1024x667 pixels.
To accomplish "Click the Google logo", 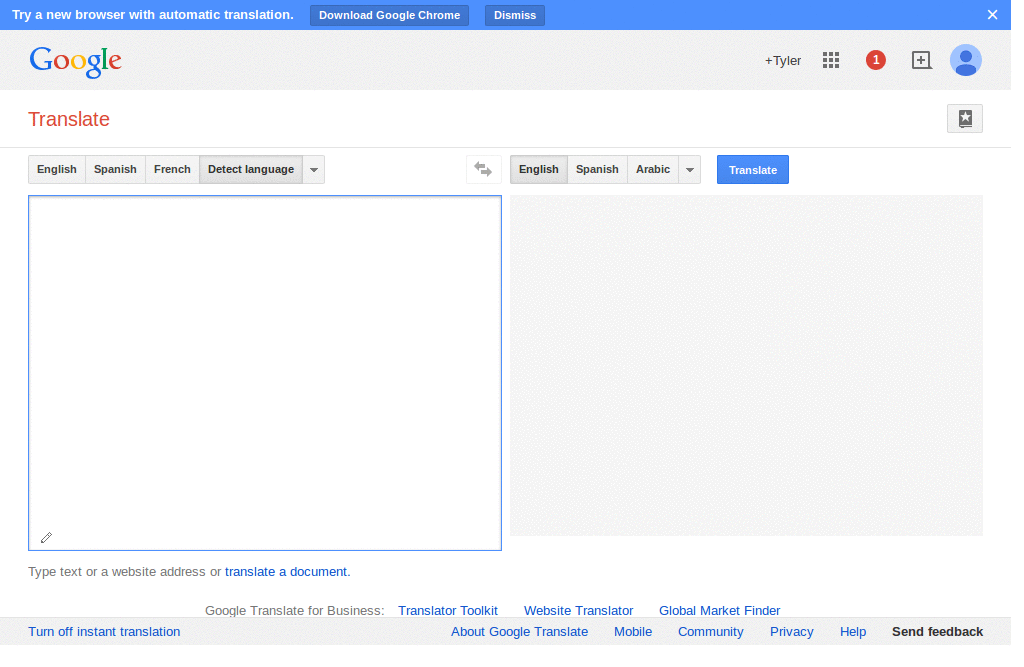I will pyautogui.click(x=75, y=61).
